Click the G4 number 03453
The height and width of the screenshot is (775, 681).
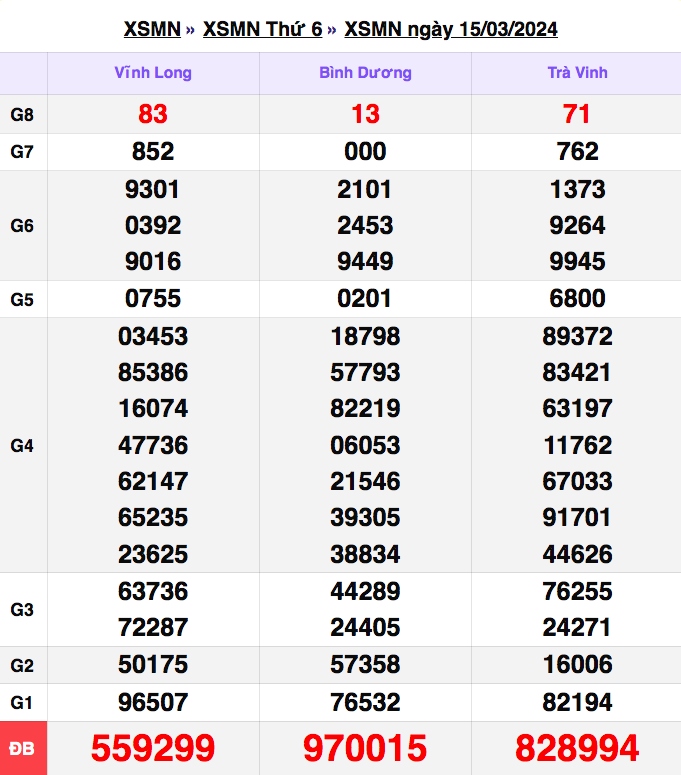[x=153, y=337]
